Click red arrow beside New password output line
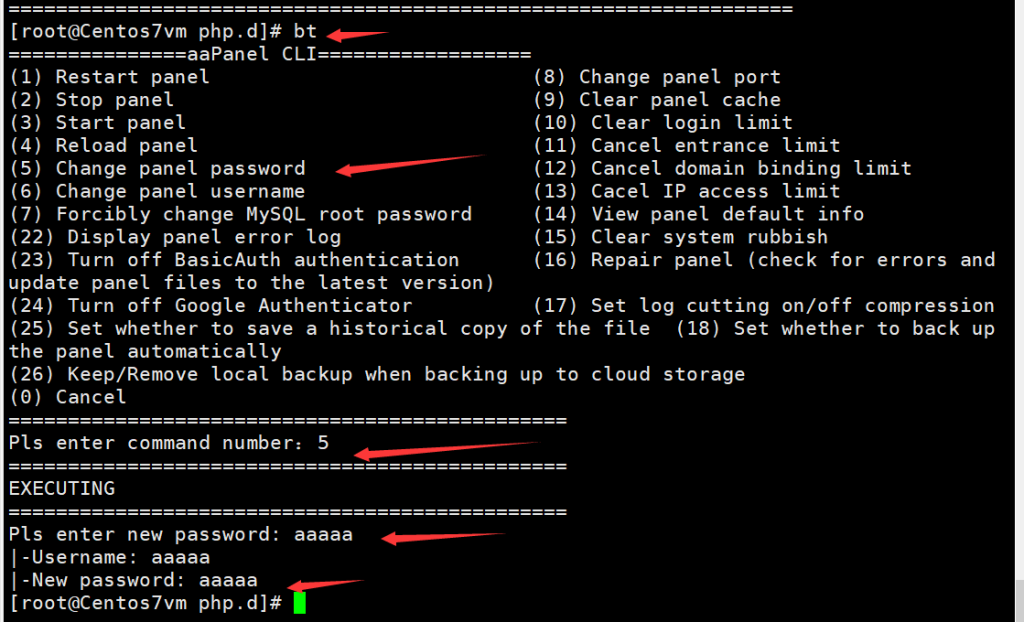Image resolution: width=1024 pixels, height=622 pixels. 325,584
